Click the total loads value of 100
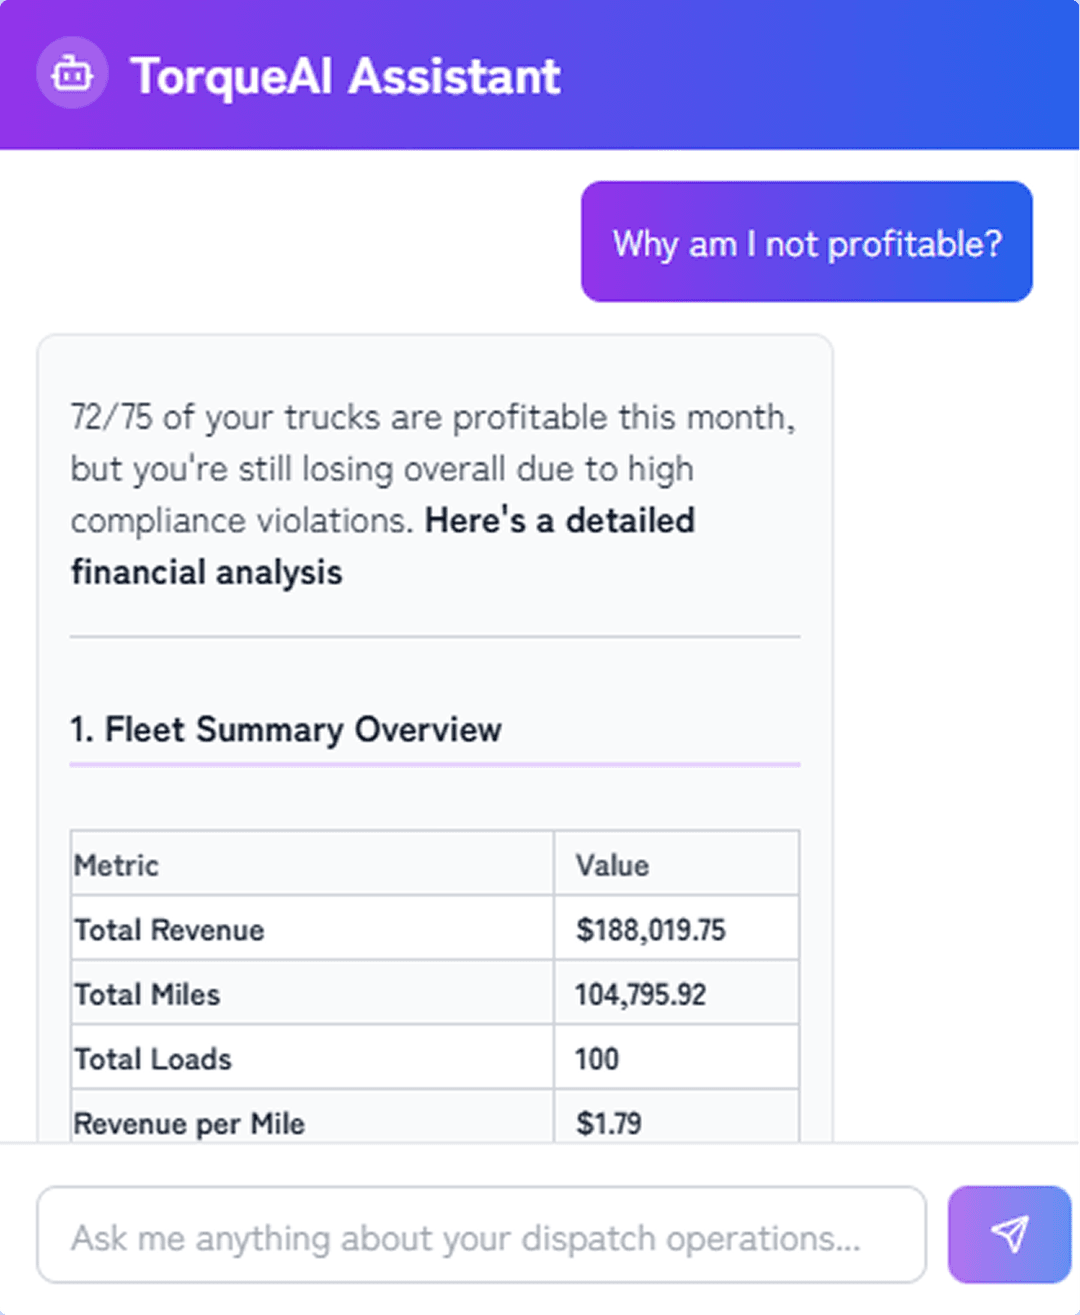 point(597,1059)
